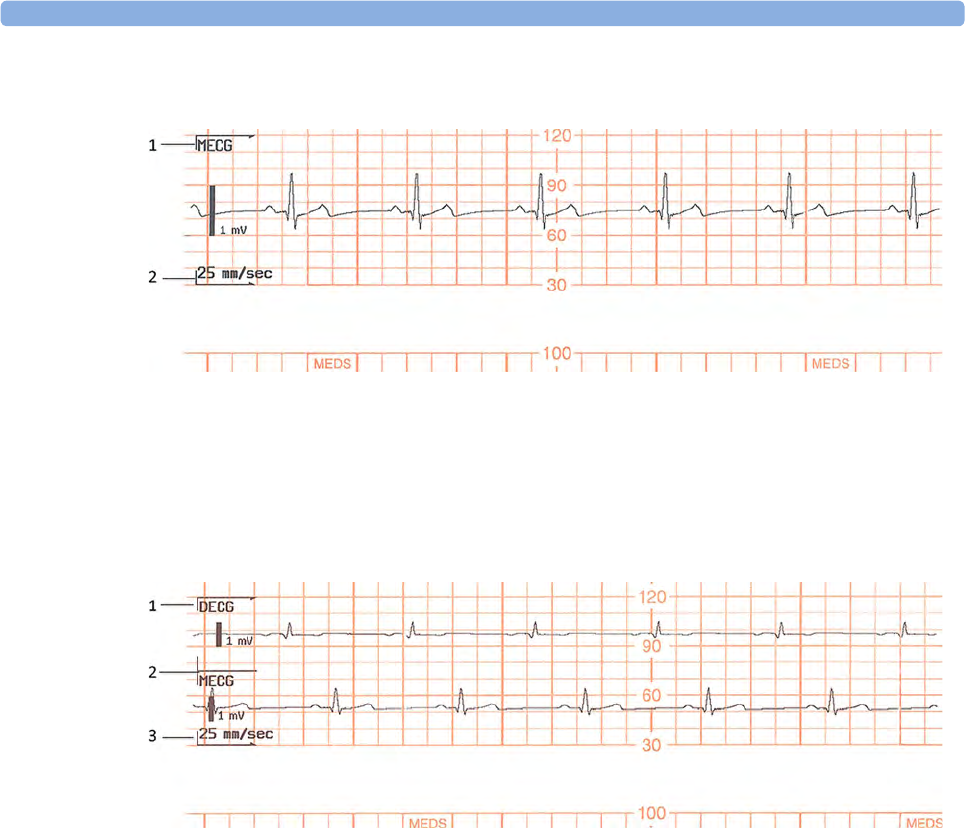Select the 1 mV text beside the lower MECG trace
The height and width of the screenshot is (828, 965).
click(x=231, y=716)
